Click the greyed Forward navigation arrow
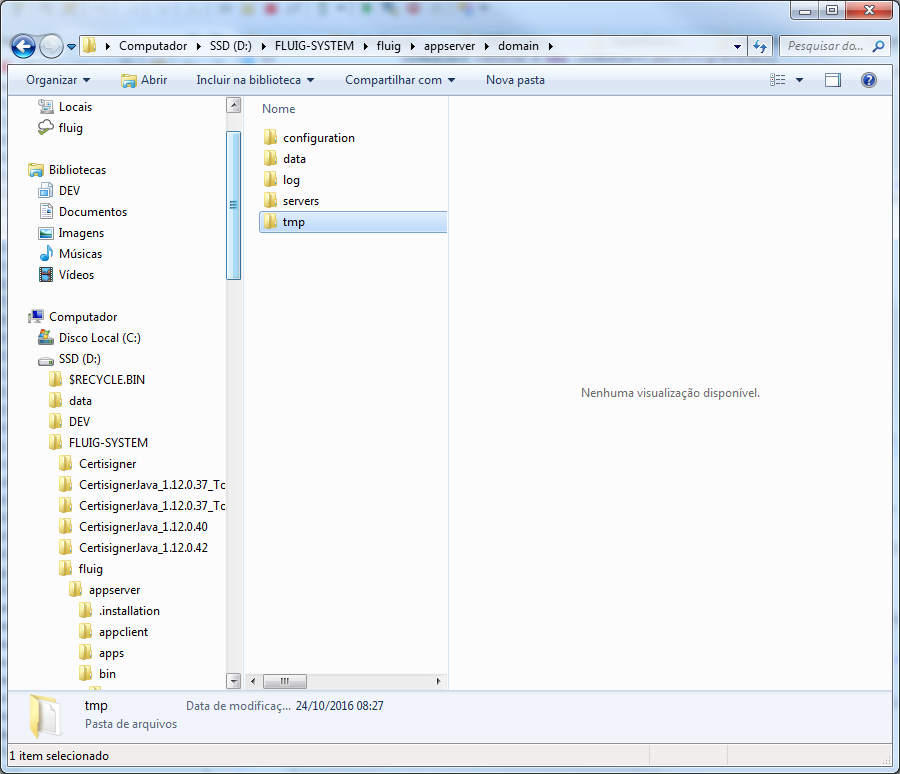Viewport: 900px width, 774px height. [51, 47]
